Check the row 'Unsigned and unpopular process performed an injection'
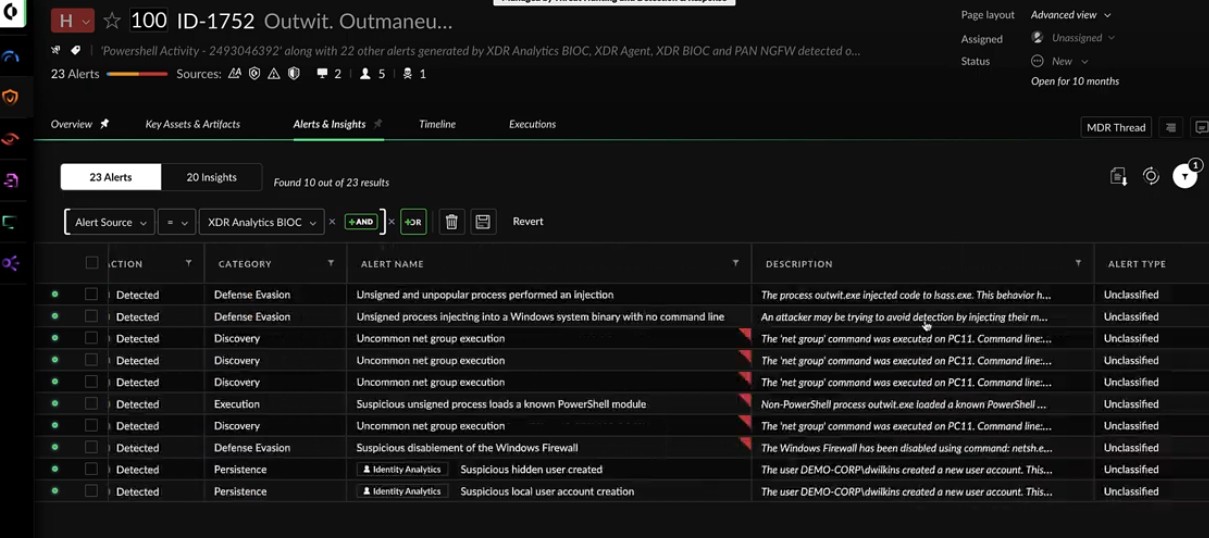The image size is (1209, 538). point(92,295)
